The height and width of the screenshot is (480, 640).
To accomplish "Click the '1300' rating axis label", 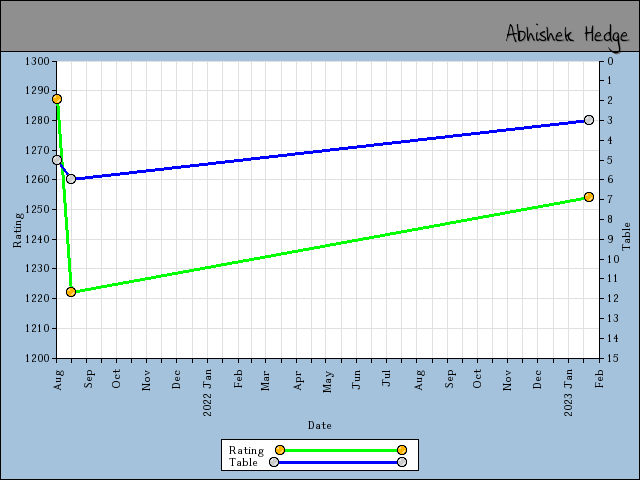I will pos(37,61).
